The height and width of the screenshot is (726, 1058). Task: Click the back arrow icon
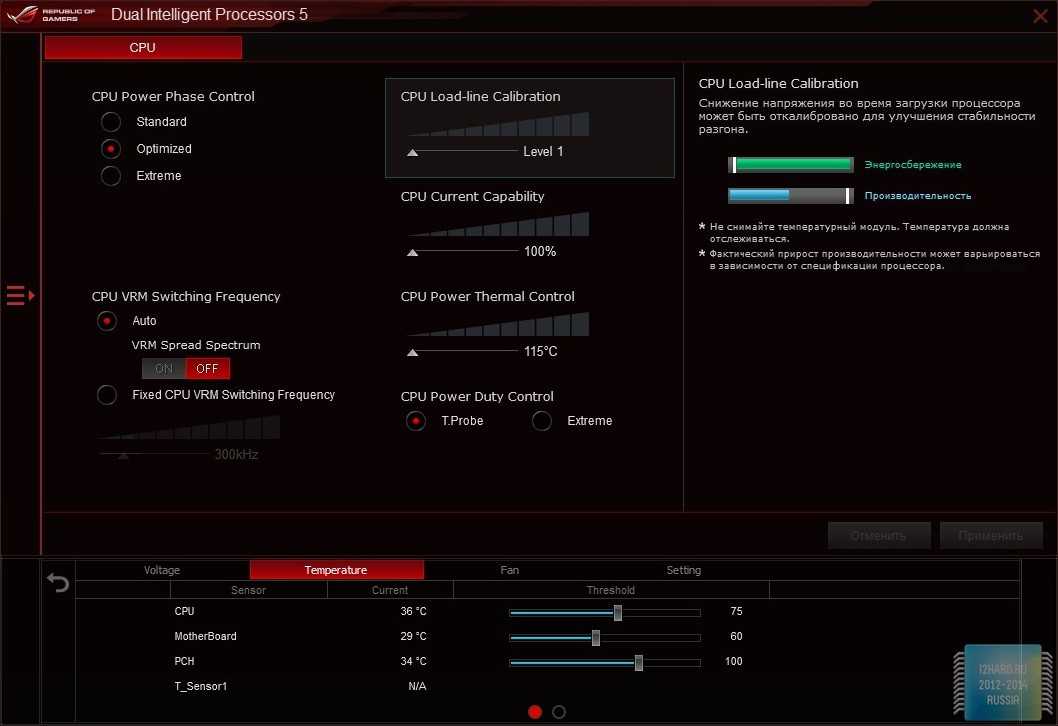coord(59,582)
